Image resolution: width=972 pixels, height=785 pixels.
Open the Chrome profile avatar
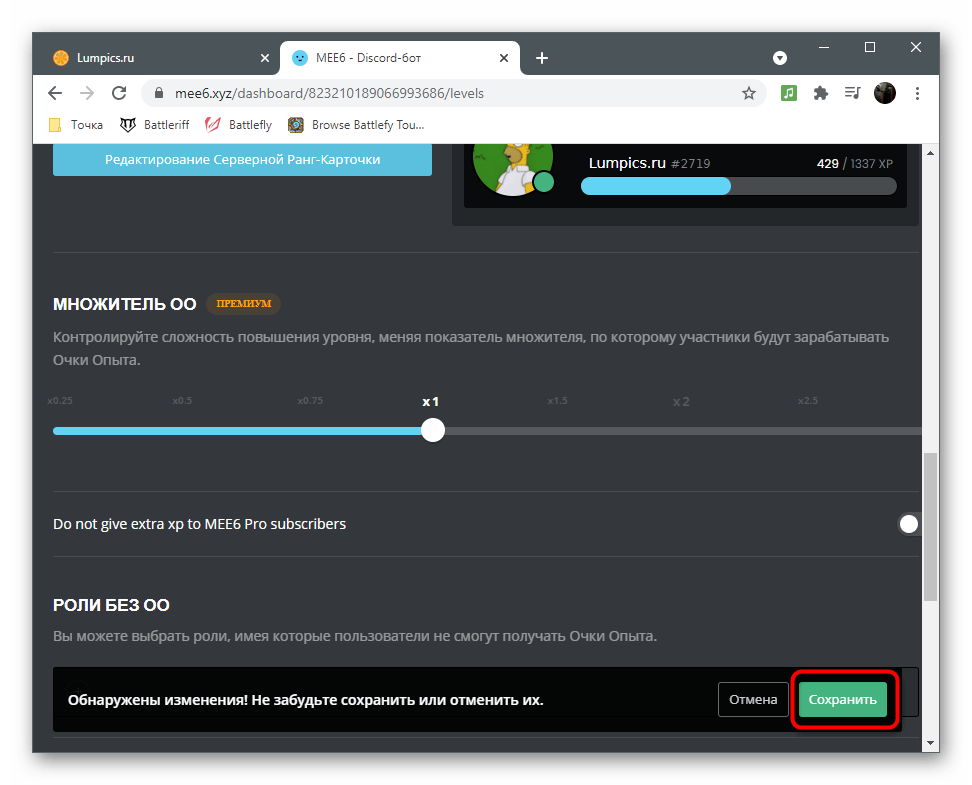(884, 93)
